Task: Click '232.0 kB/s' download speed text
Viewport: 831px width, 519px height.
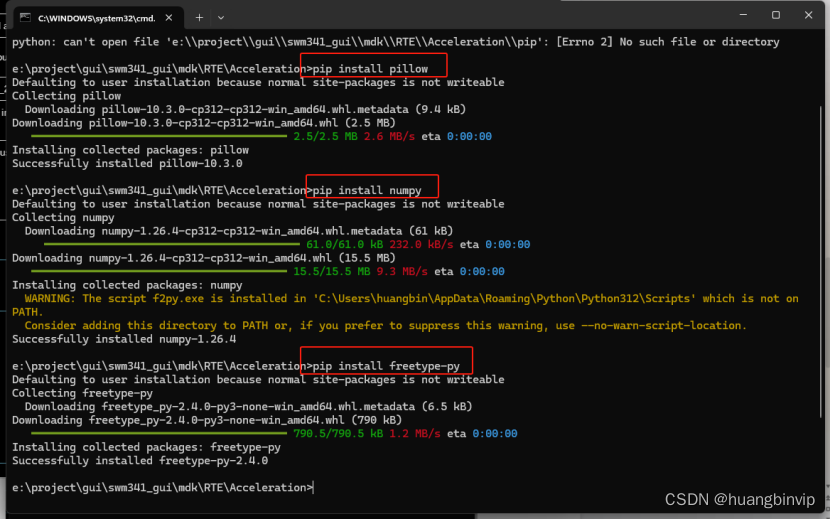Action: point(421,244)
